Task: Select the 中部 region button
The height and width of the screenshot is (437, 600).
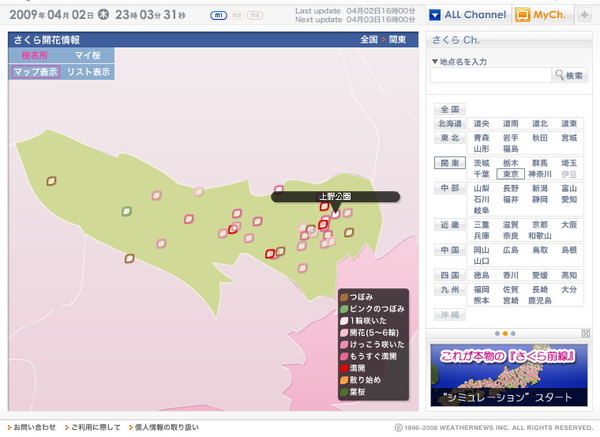Action: coord(450,188)
